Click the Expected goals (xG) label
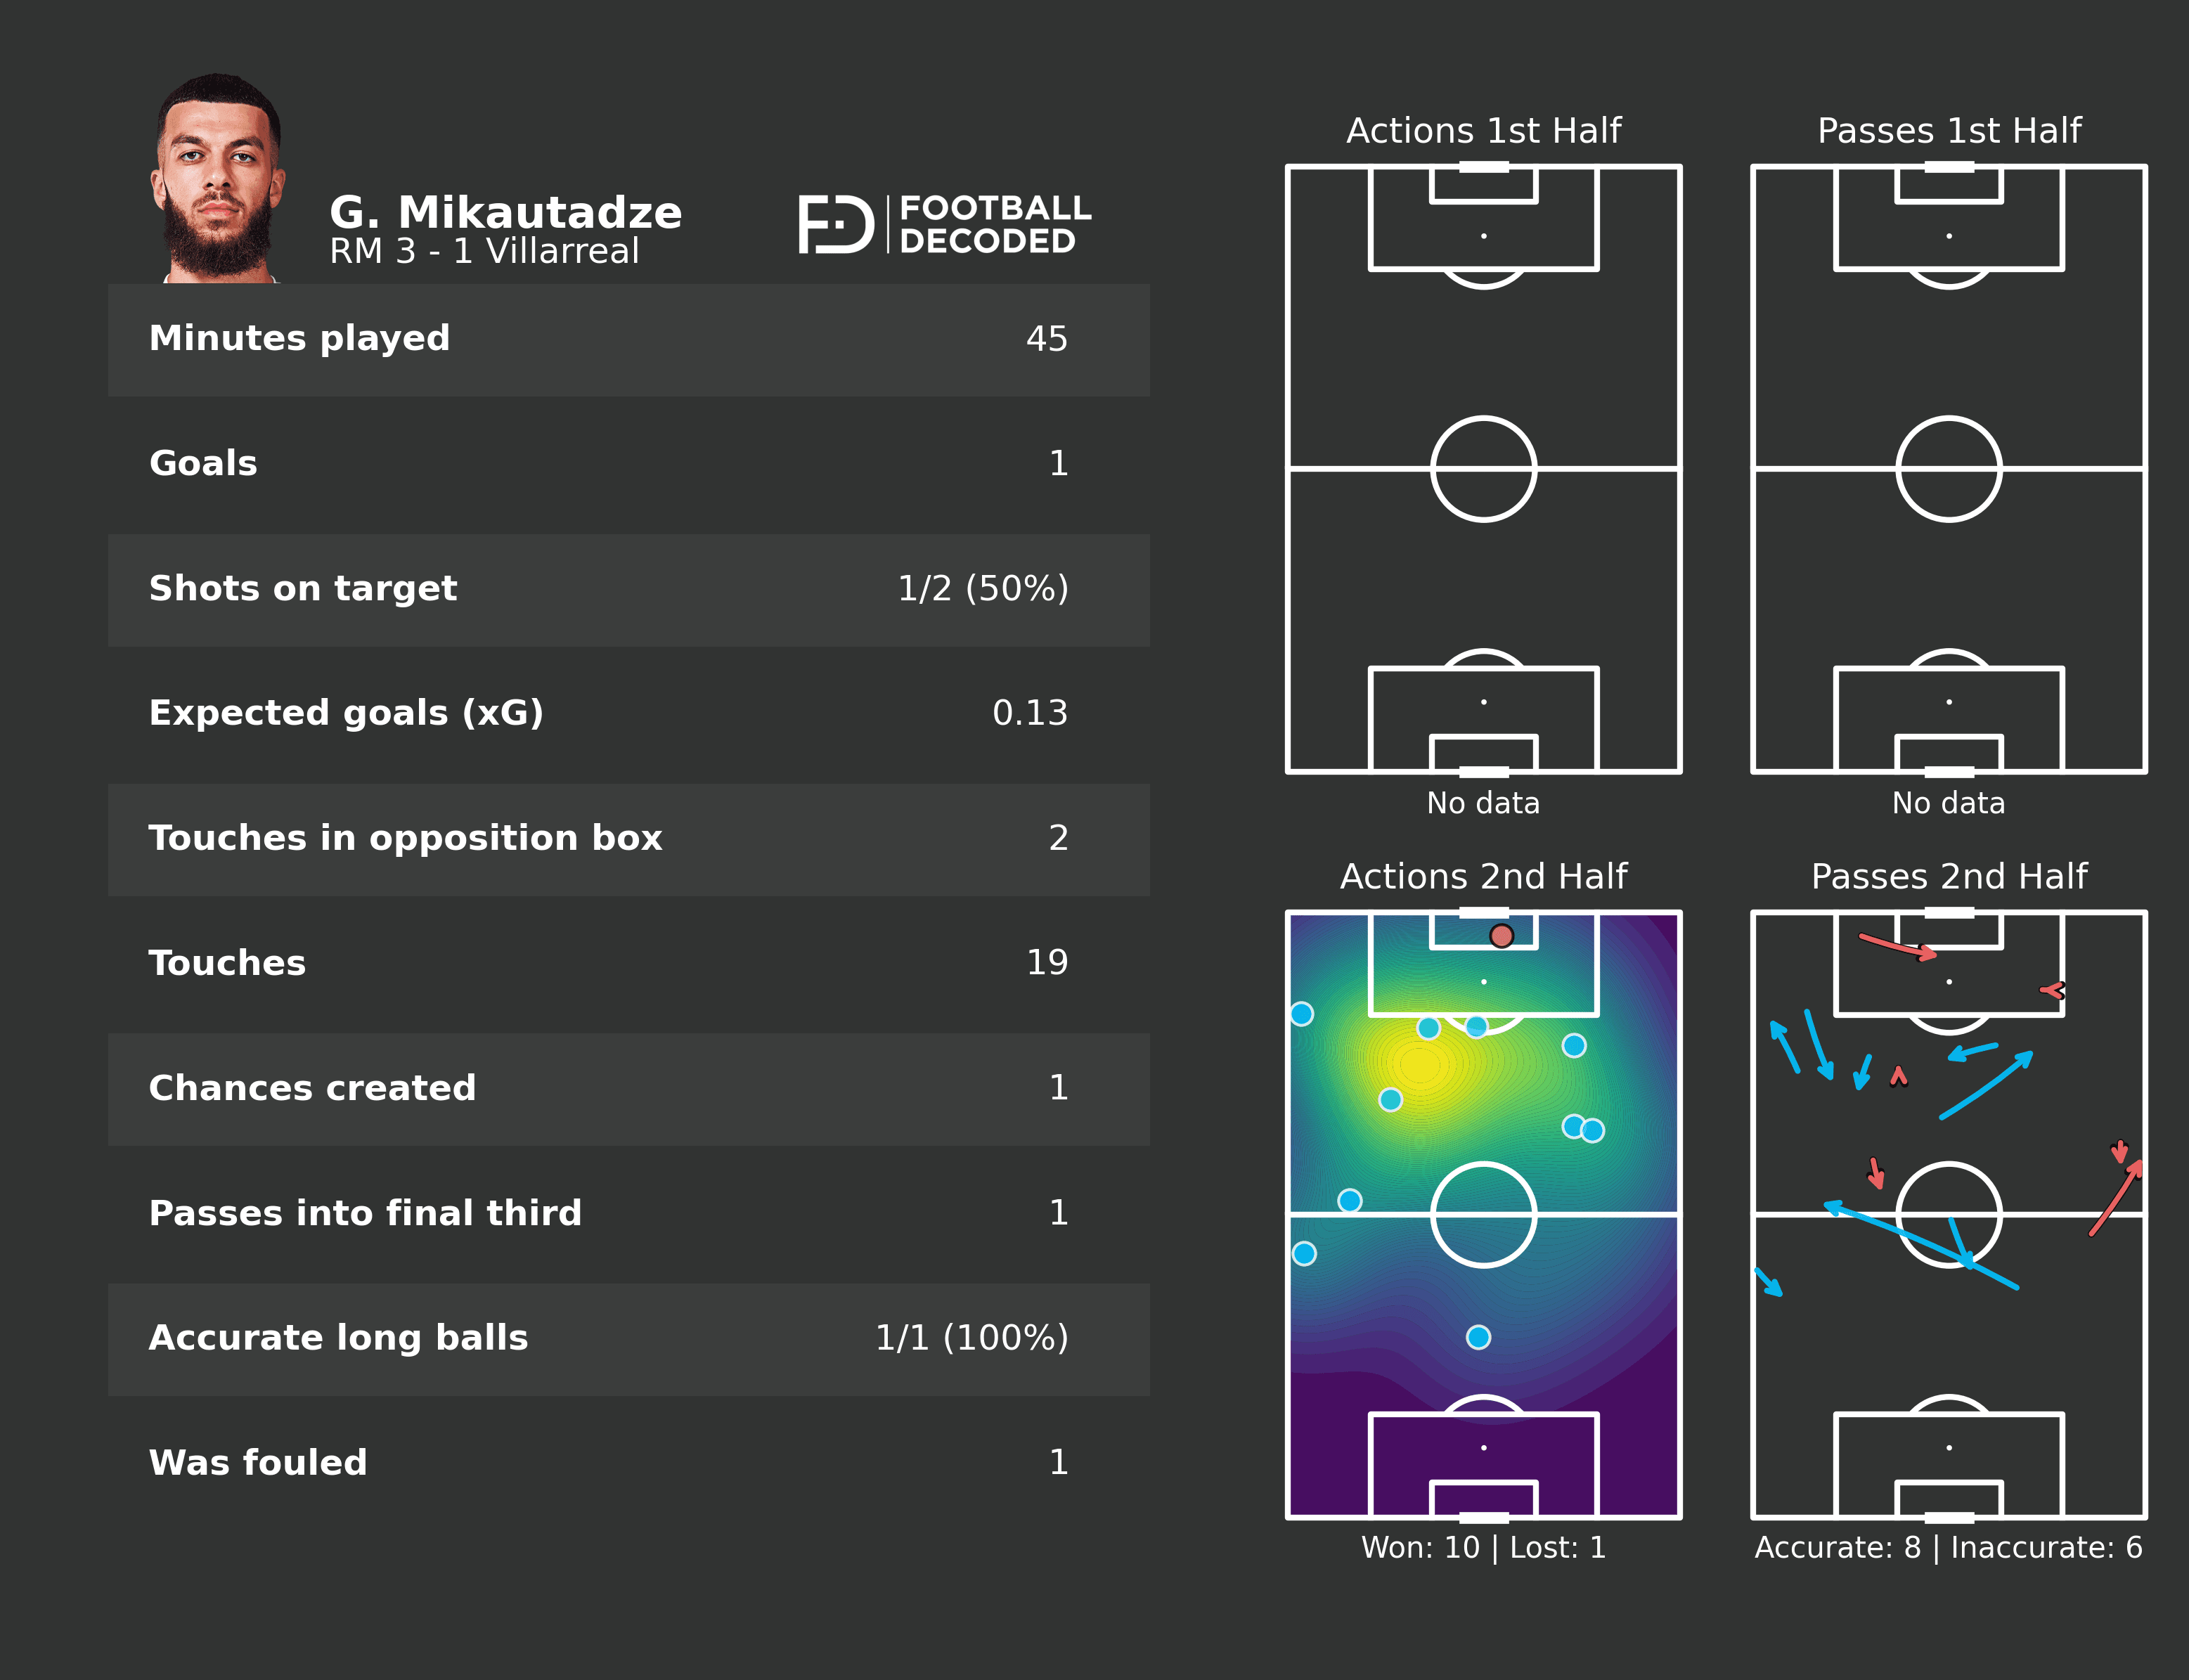 point(346,713)
